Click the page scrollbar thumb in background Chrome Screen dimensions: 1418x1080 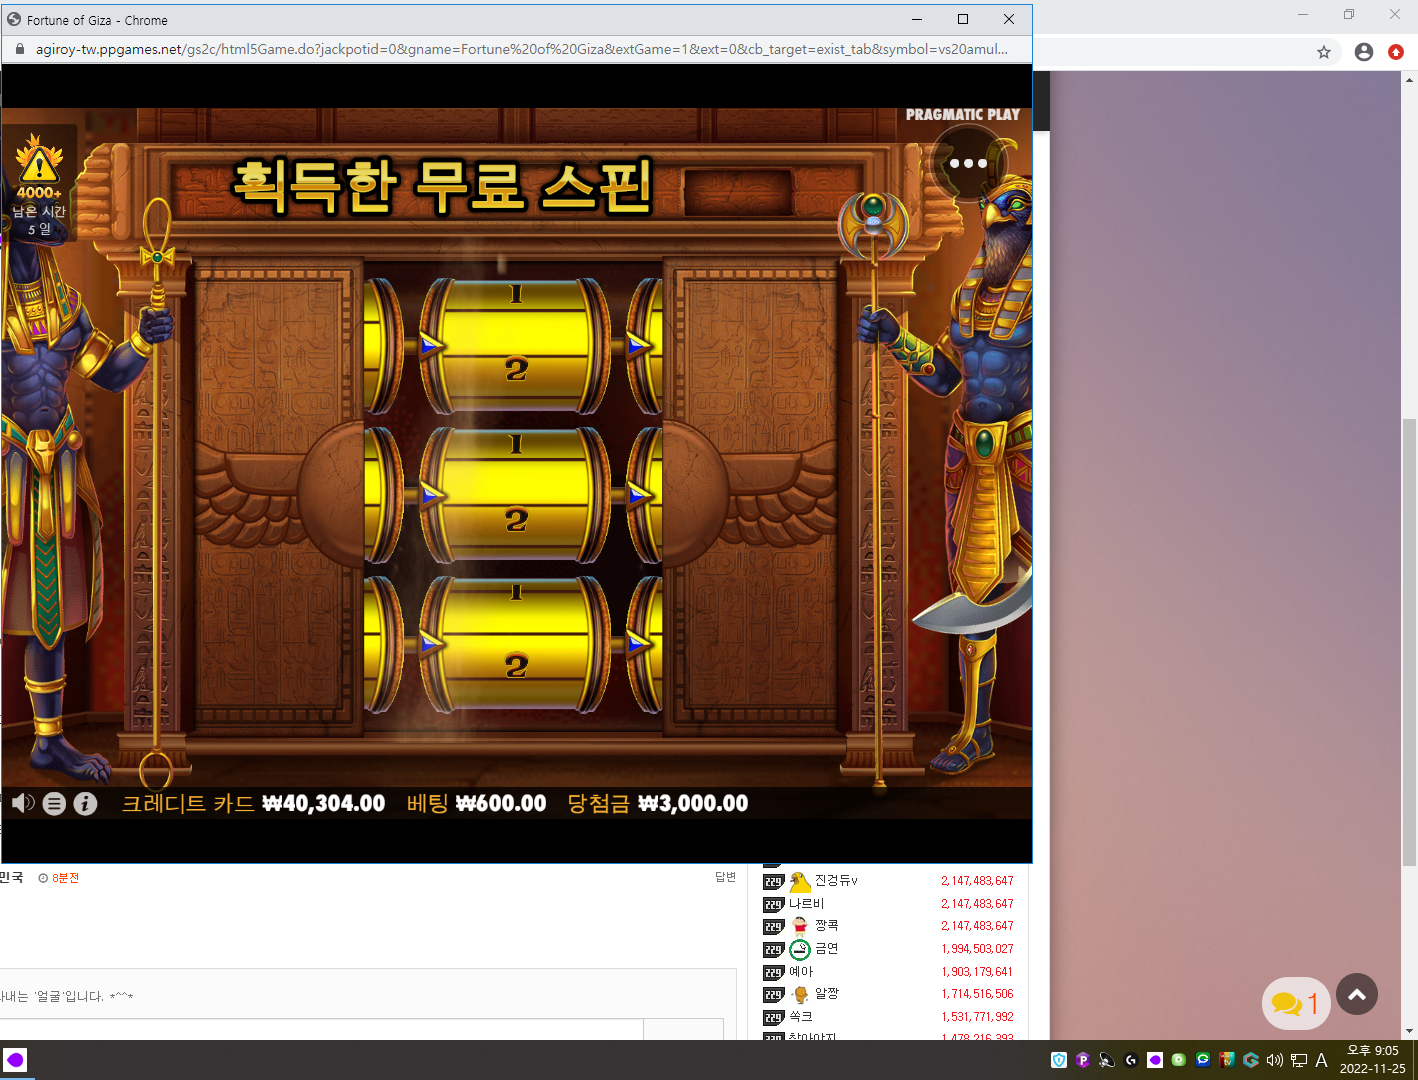tap(1410, 642)
